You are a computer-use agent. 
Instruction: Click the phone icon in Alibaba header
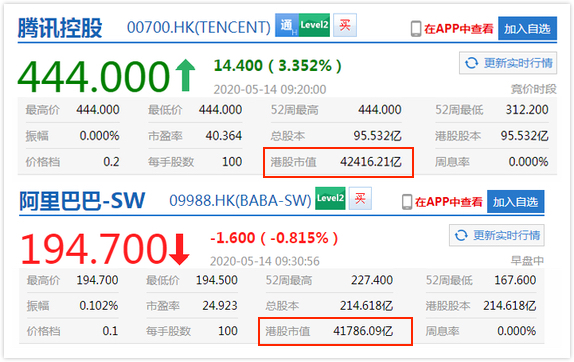[407, 202]
